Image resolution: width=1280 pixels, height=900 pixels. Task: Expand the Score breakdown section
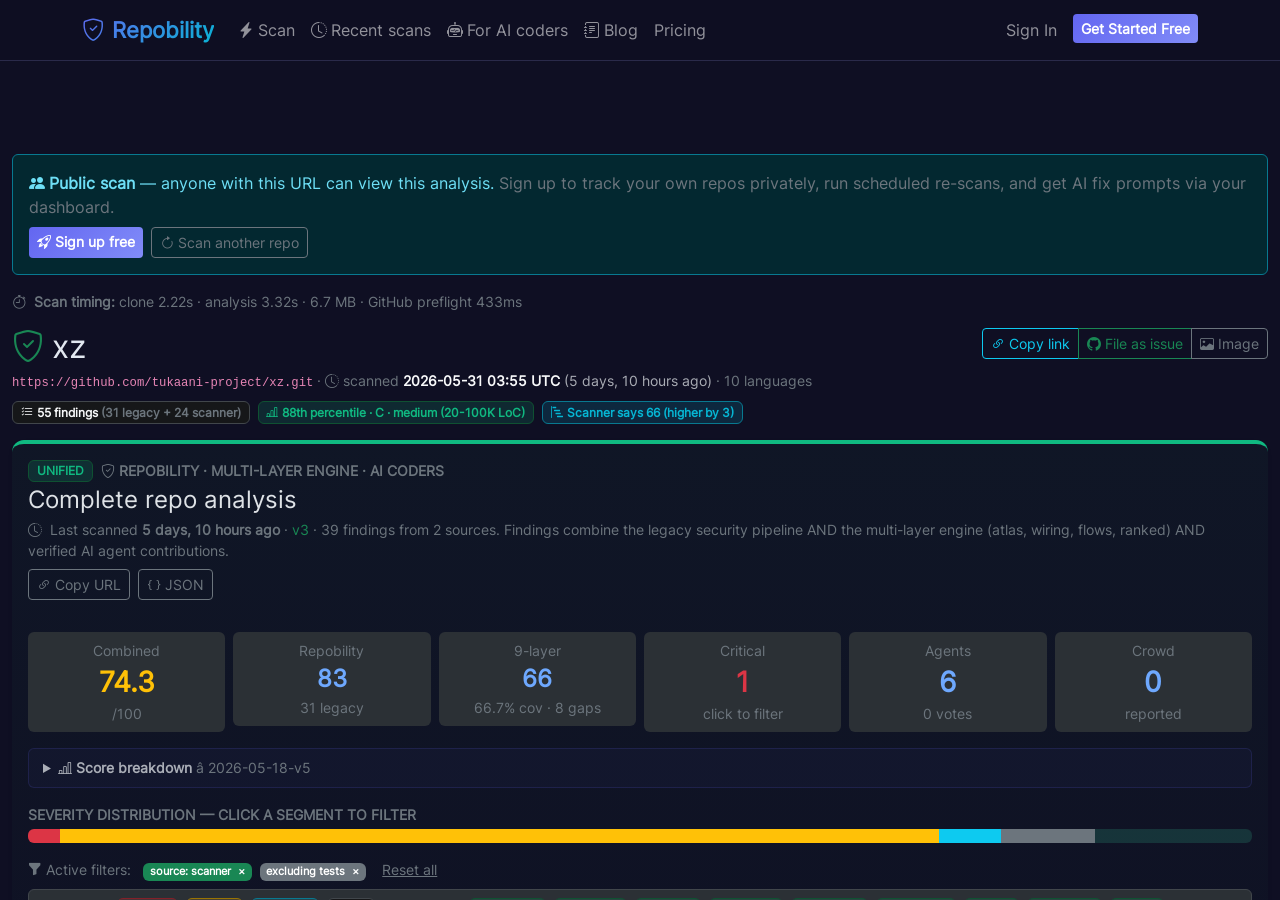click(x=640, y=768)
